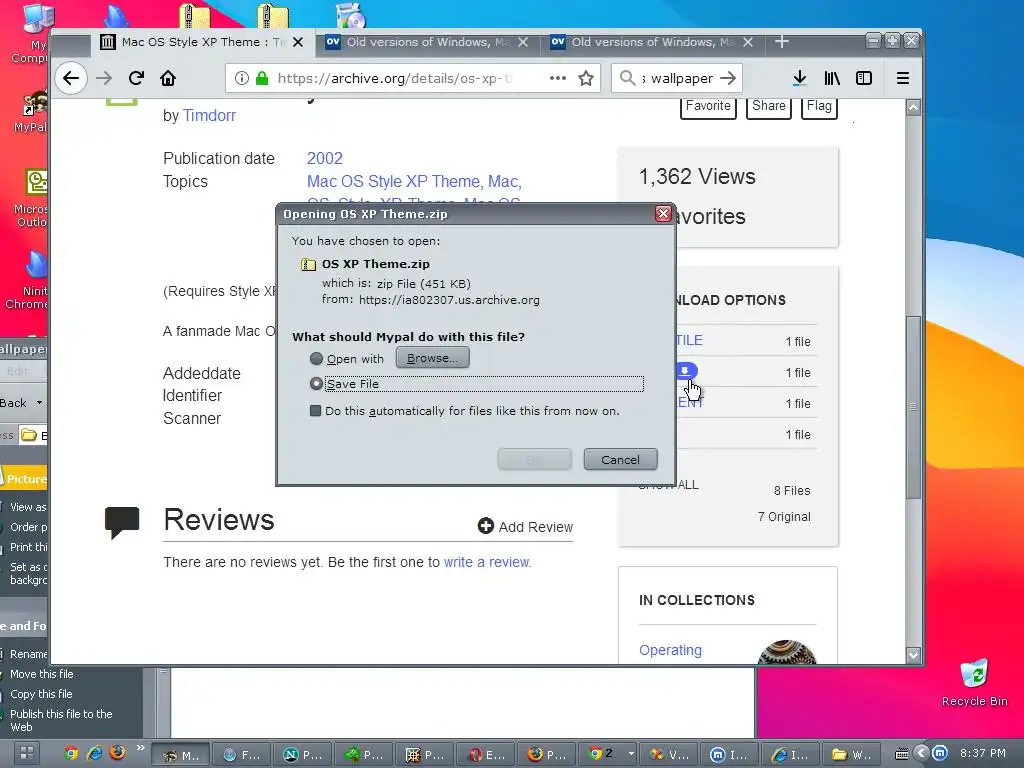Click 'Publish this file to the Web'
Viewport: 1024px width, 768px height.
61,720
